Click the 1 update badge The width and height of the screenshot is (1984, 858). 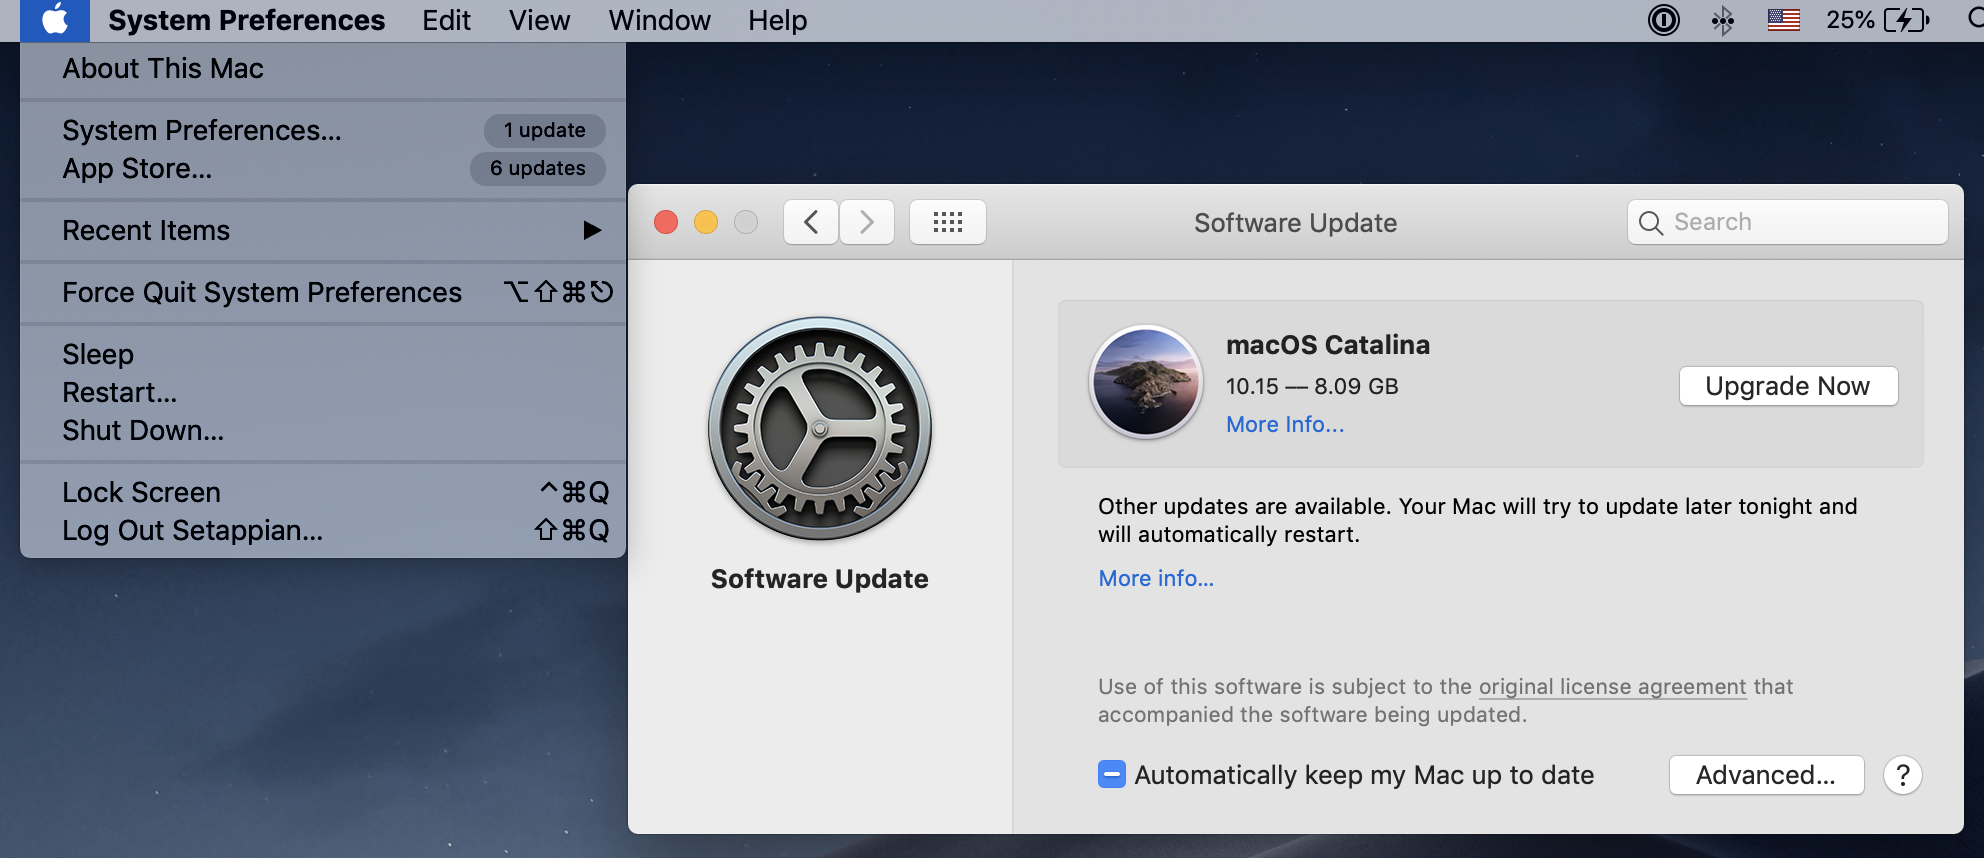tap(544, 131)
